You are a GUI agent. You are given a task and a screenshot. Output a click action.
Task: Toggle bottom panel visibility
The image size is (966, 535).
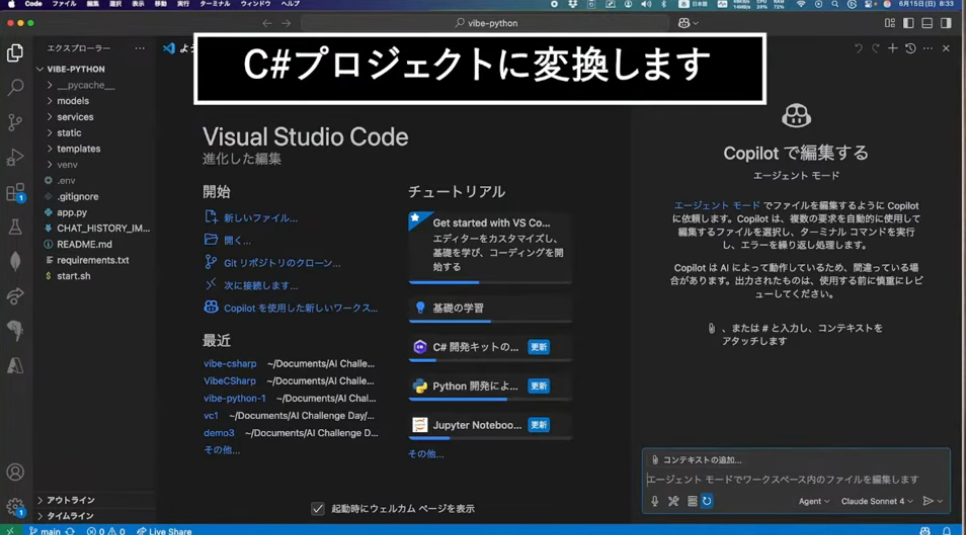coord(927,23)
